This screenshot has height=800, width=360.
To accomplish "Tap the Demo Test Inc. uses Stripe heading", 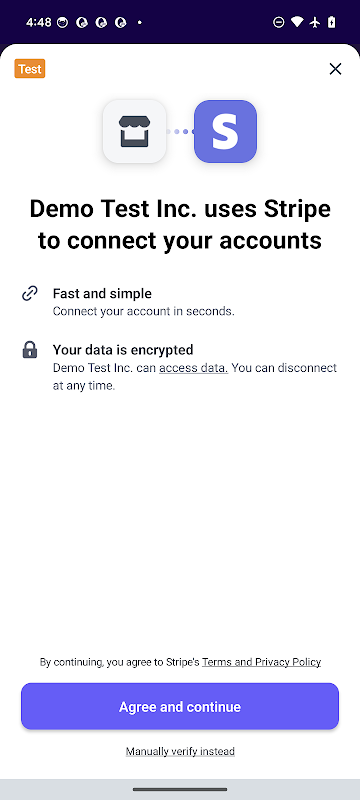I will coord(180,224).
